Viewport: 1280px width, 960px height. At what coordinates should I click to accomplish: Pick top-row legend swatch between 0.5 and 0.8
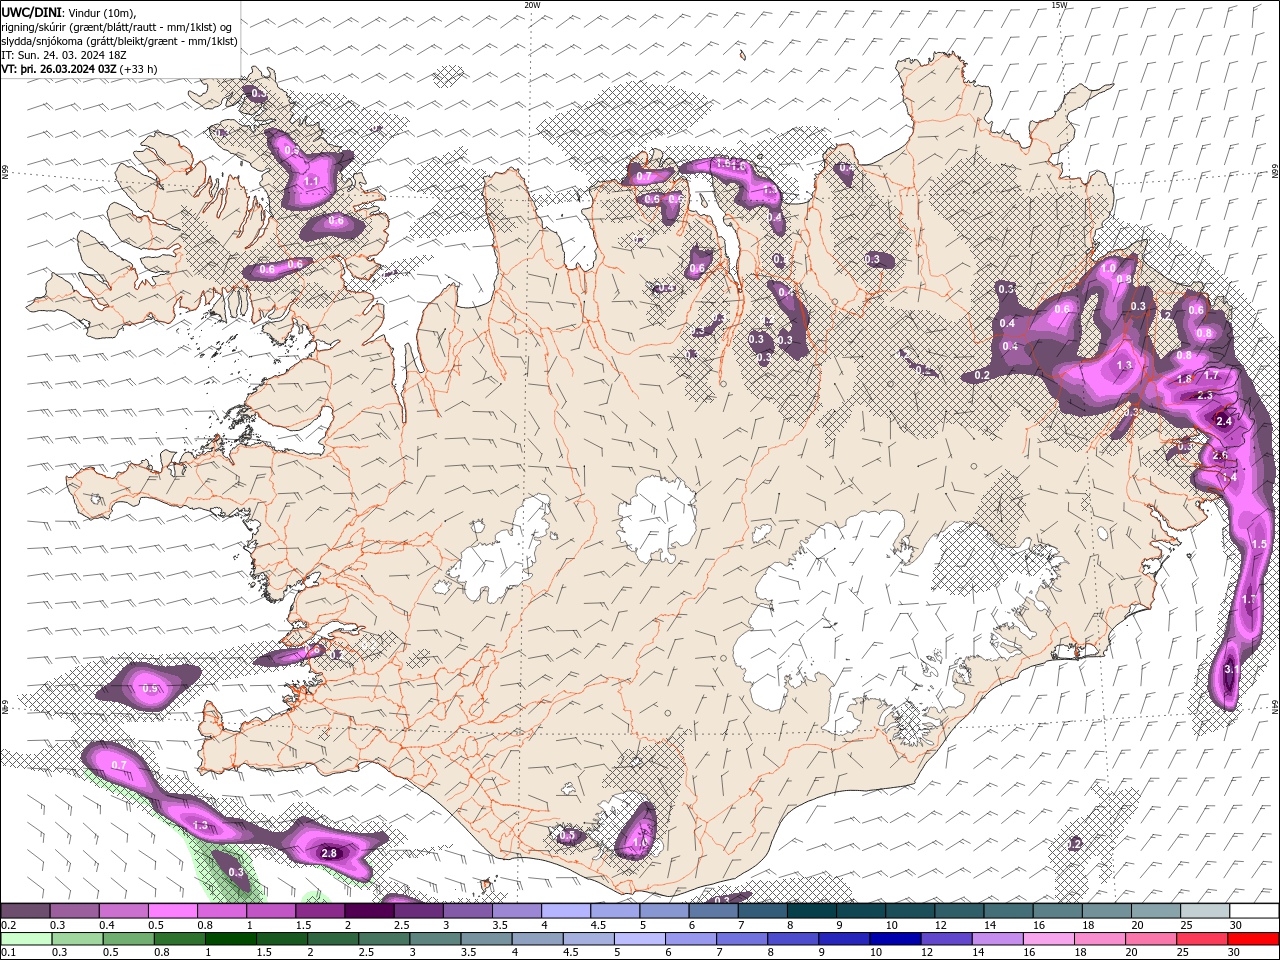(172, 911)
